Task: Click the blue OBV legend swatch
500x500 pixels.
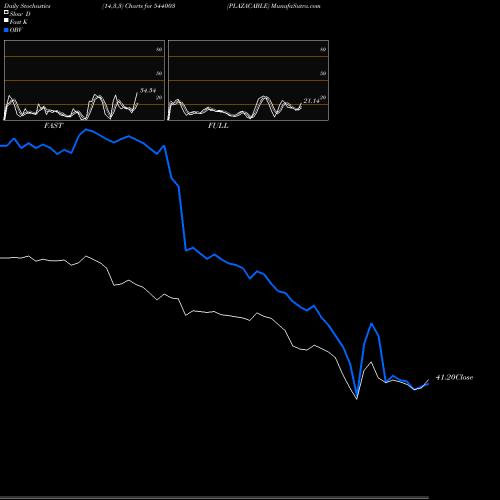Action: click(x=6, y=30)
